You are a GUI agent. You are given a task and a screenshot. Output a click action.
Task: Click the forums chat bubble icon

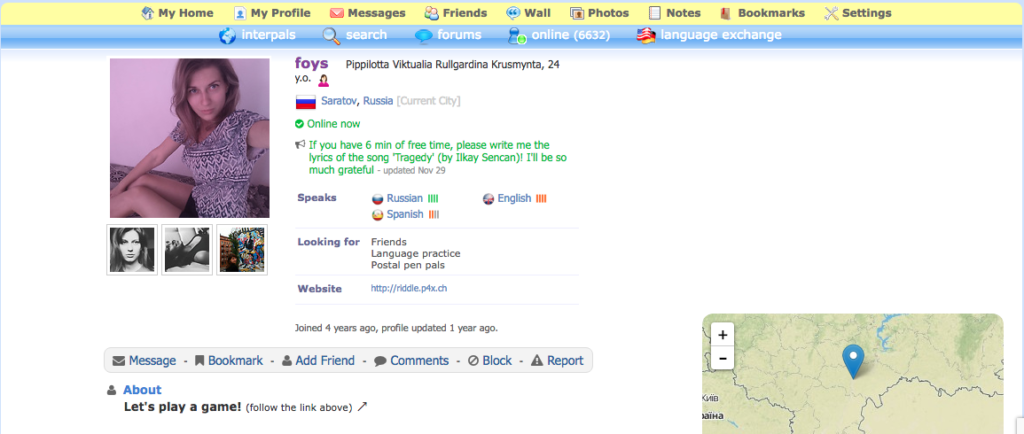click(424, 36)
